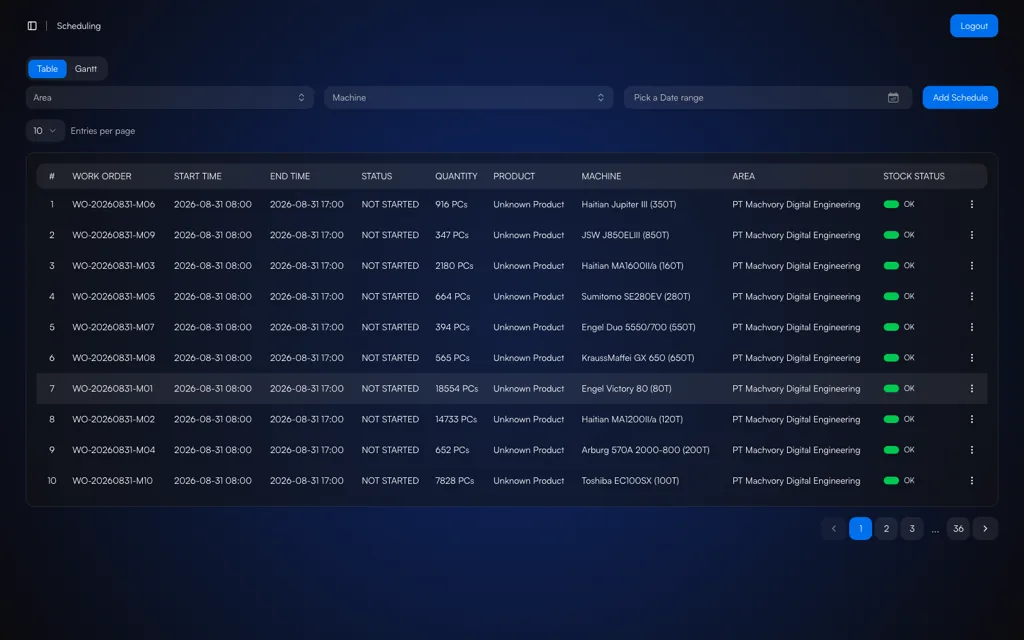Click the Logout button

[x=974, y=26]
